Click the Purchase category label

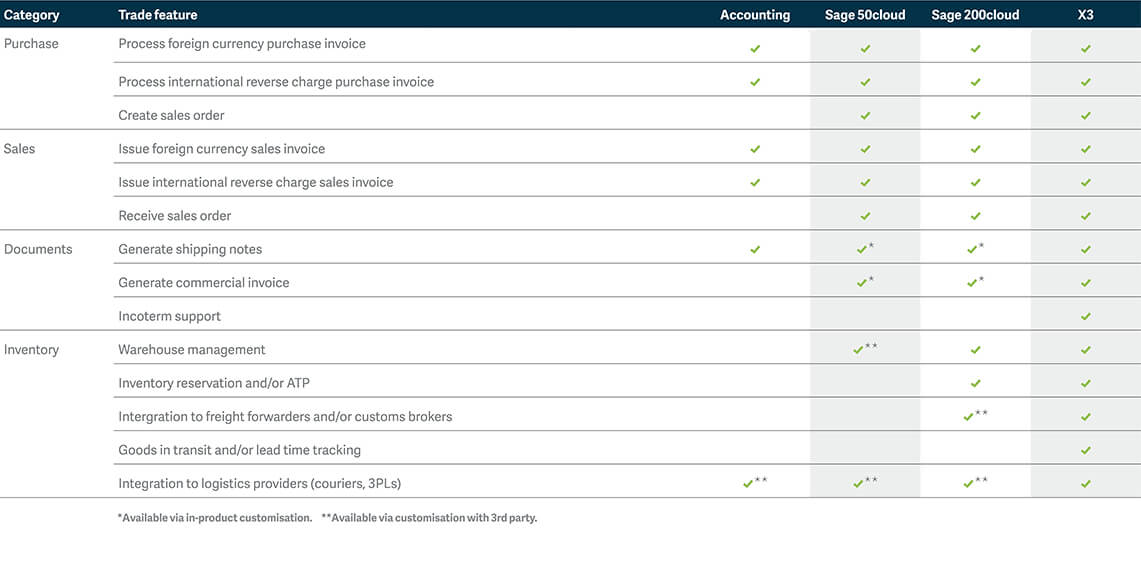click(x=31, y=44)
